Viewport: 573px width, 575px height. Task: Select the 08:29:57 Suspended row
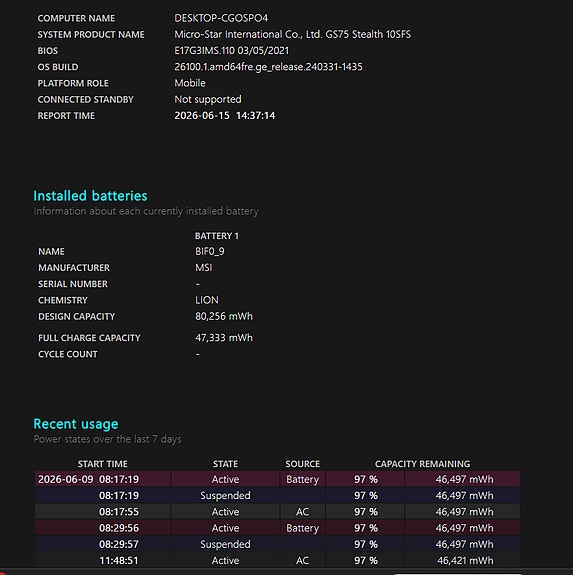pyautogui.click(x=277, y=544)
